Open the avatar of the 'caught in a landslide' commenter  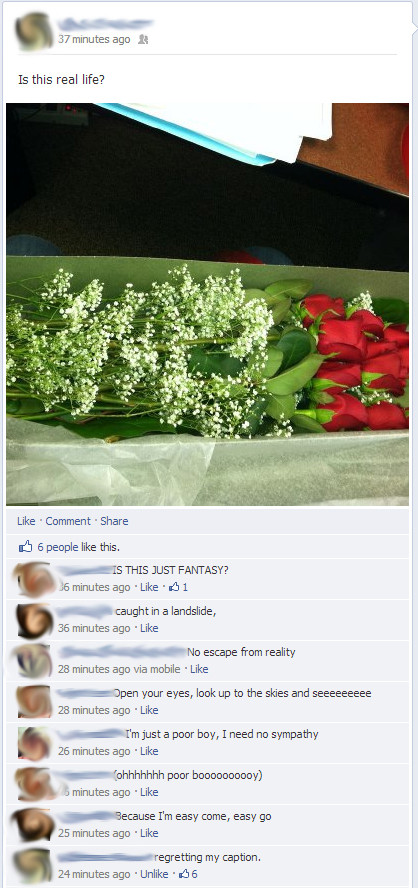click(35, 621)
